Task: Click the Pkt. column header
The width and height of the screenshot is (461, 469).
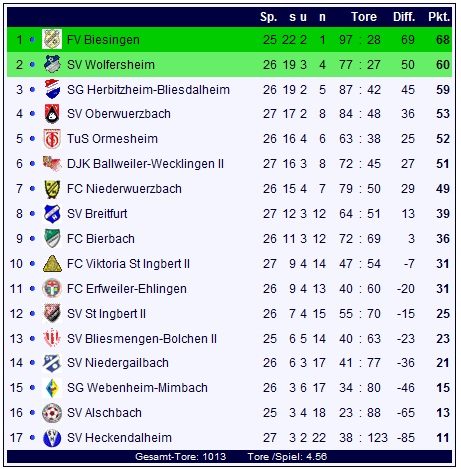Action: (x=439, y=17)
